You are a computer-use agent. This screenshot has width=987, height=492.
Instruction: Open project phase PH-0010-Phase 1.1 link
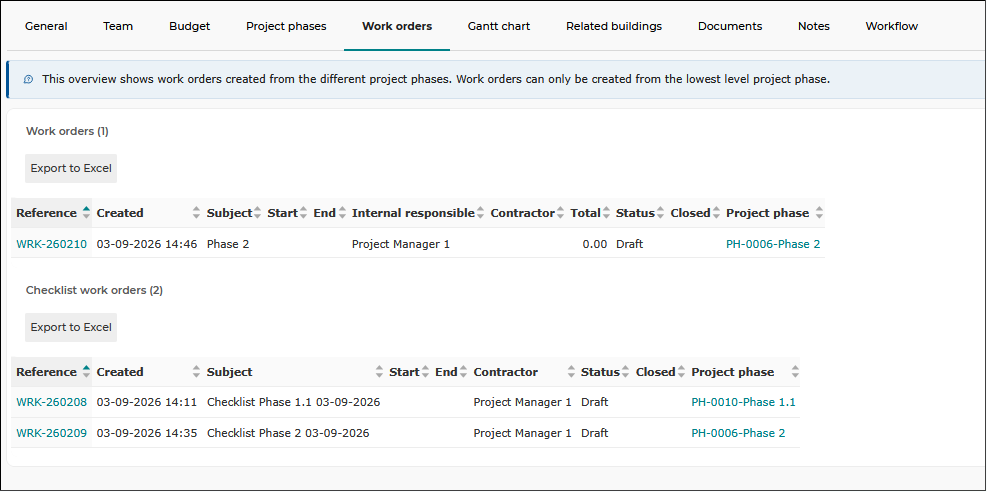pos(743,402)
